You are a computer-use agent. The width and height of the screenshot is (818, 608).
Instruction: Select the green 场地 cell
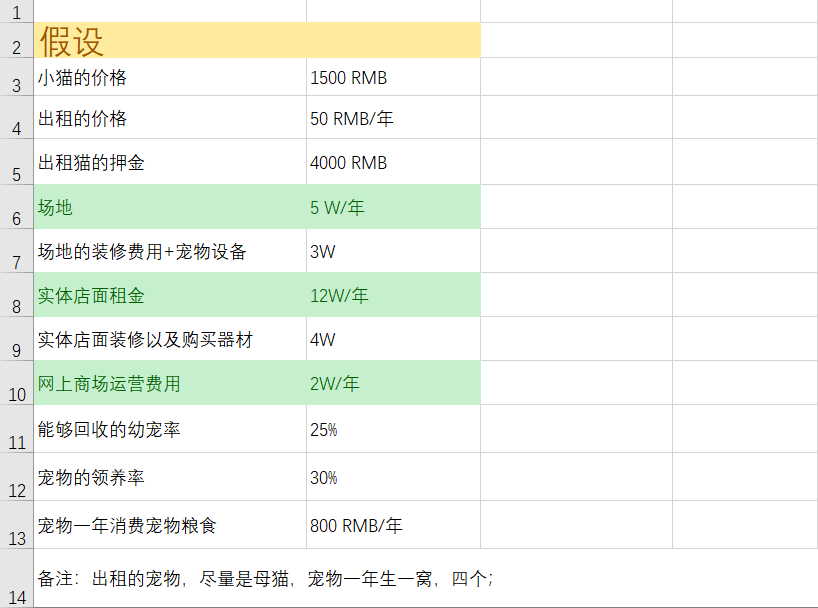56,208
